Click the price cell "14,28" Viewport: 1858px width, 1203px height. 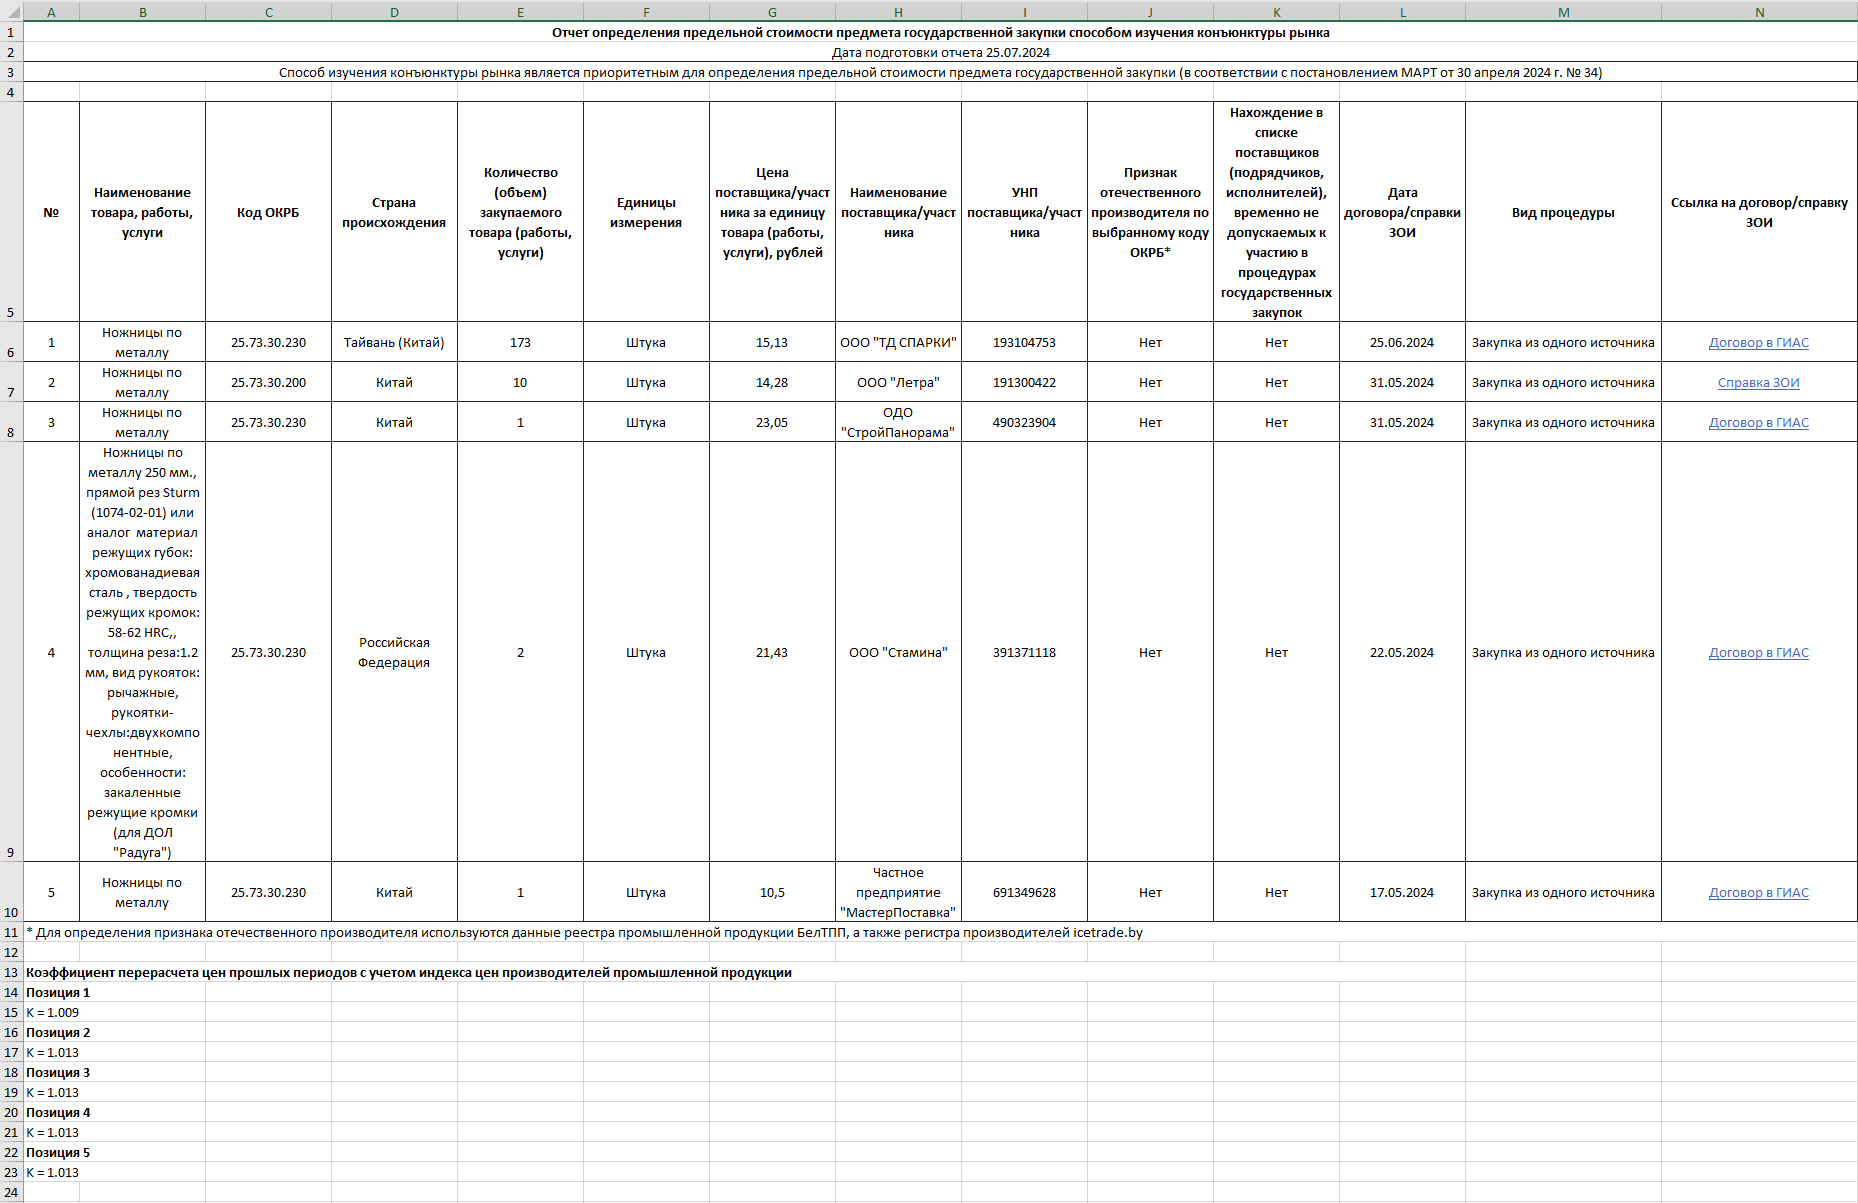tap(772, 382)
